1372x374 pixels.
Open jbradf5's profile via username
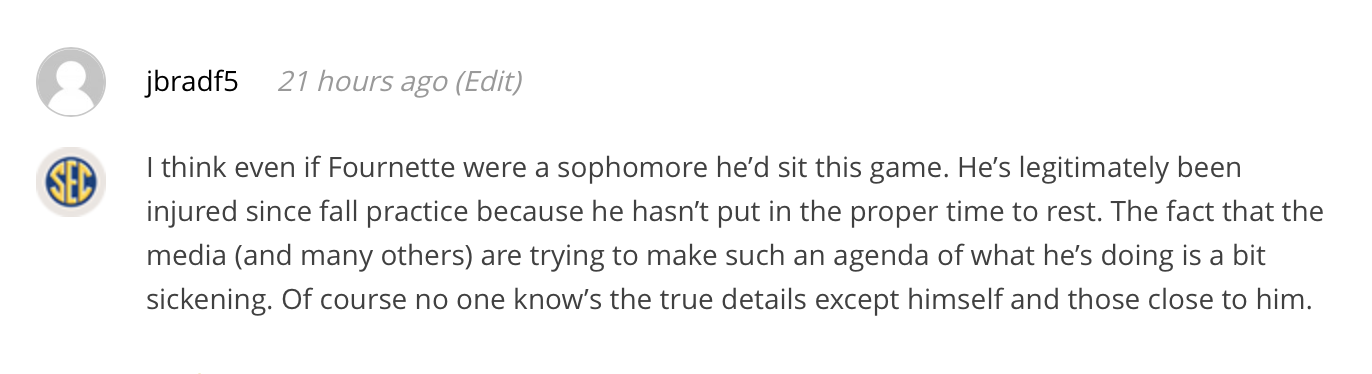[192, 81]
